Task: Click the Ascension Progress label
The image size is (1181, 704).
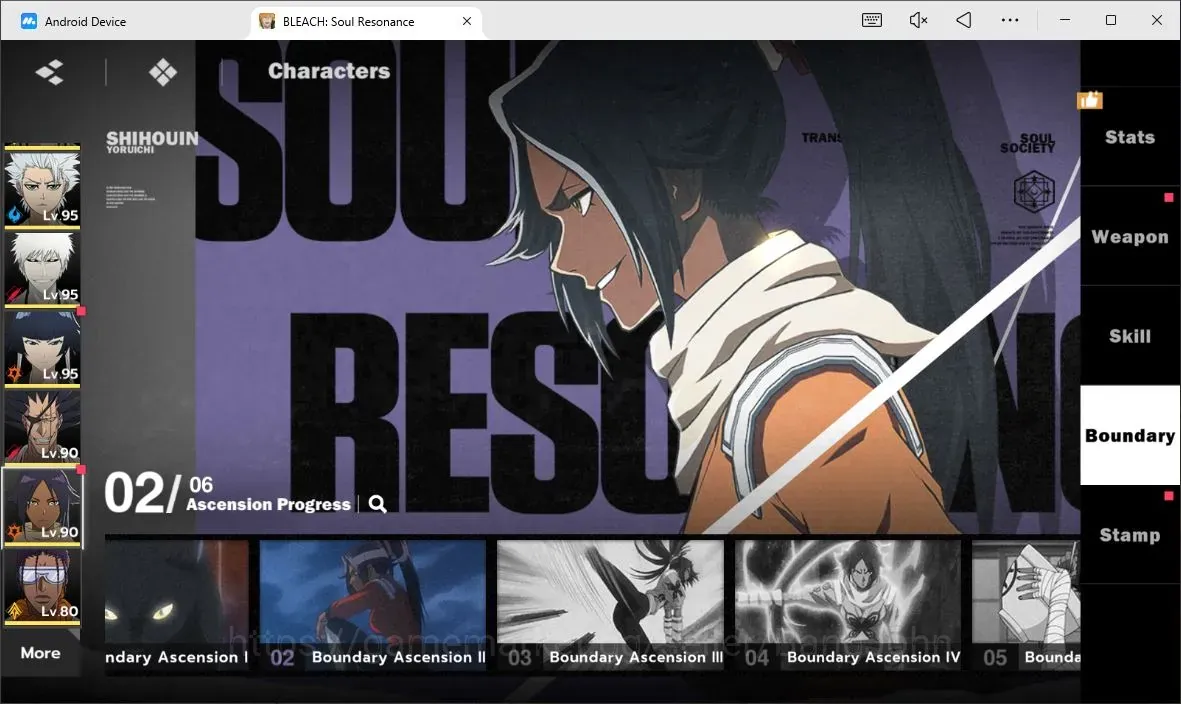Action: point(268,504)
